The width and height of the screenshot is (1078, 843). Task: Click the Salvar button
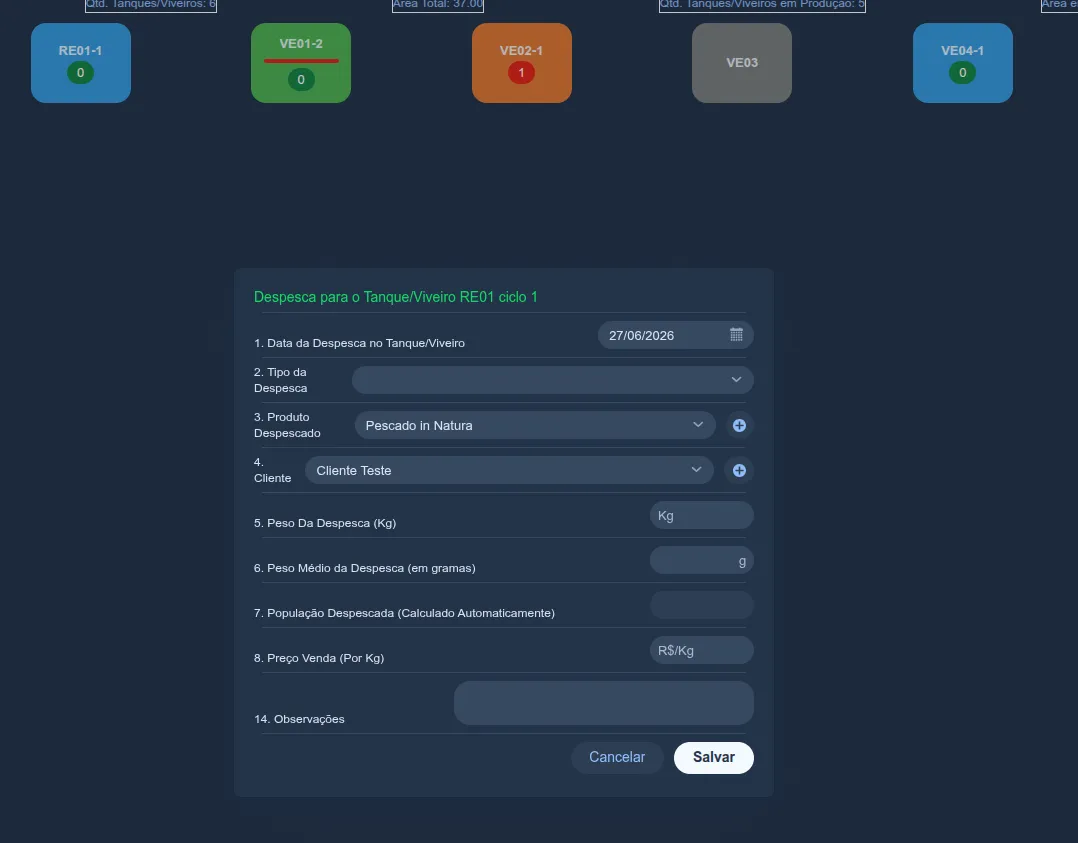[714, 757]
